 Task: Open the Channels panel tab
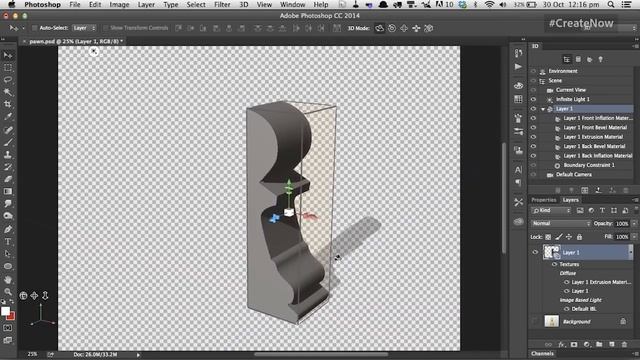tap(542, 353)
